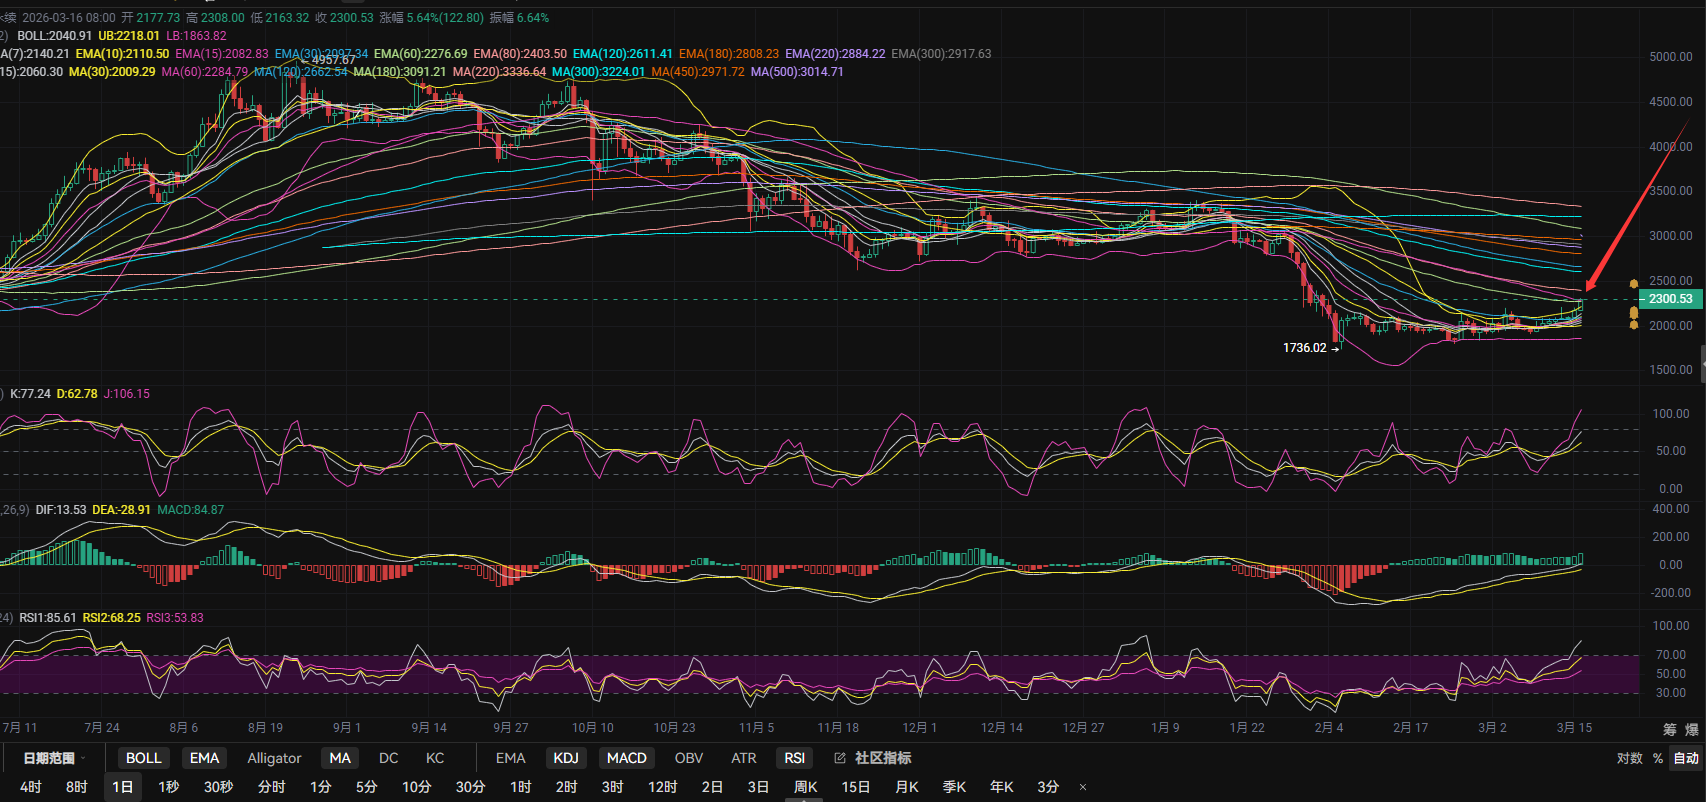Click the % percentage scale icon
1706x802 pixels.
pos(1657,758)
